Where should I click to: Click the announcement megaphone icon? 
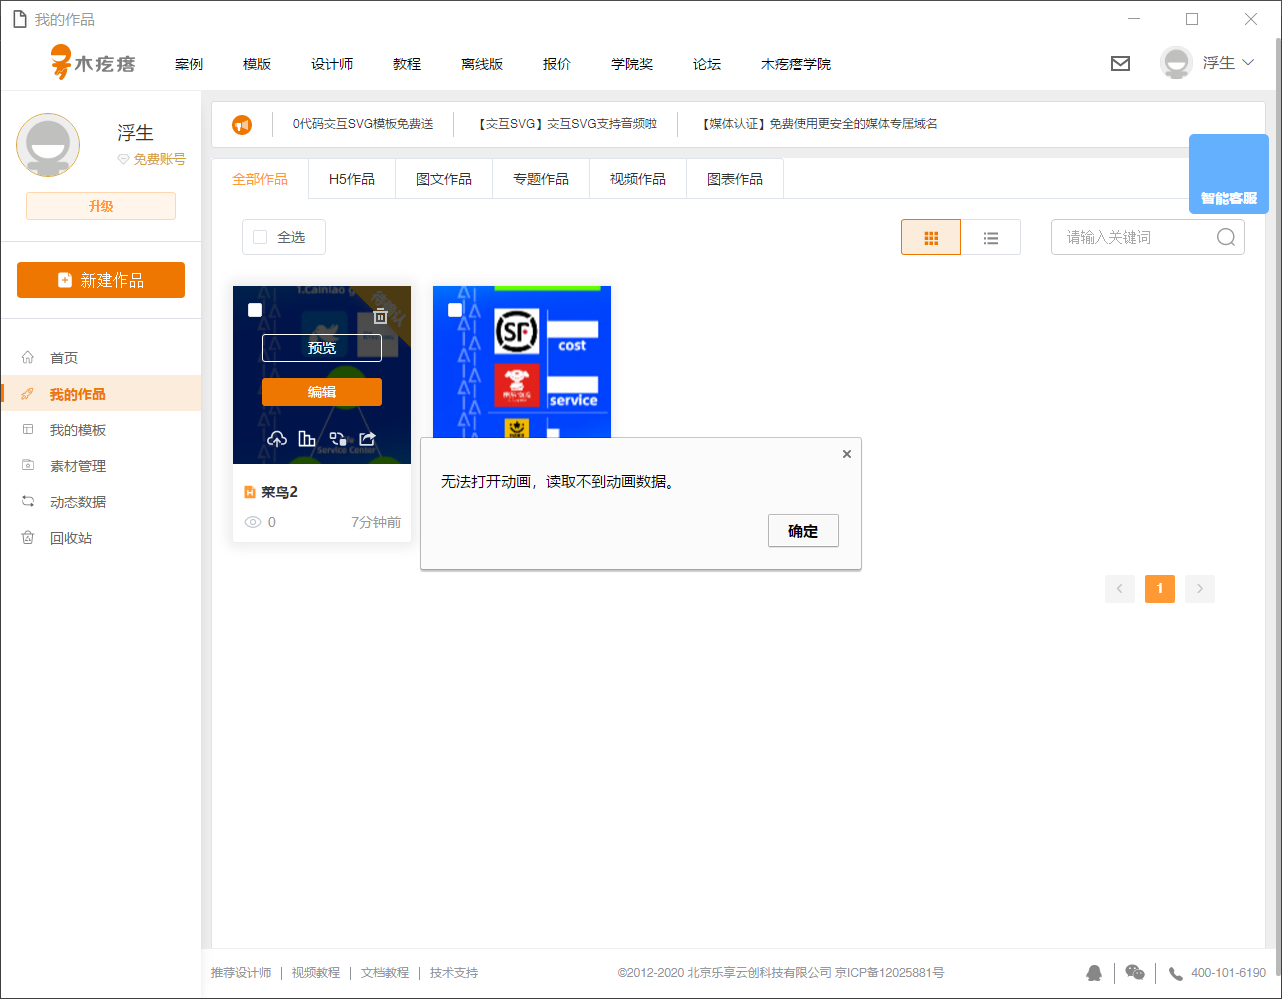(242, 125)
